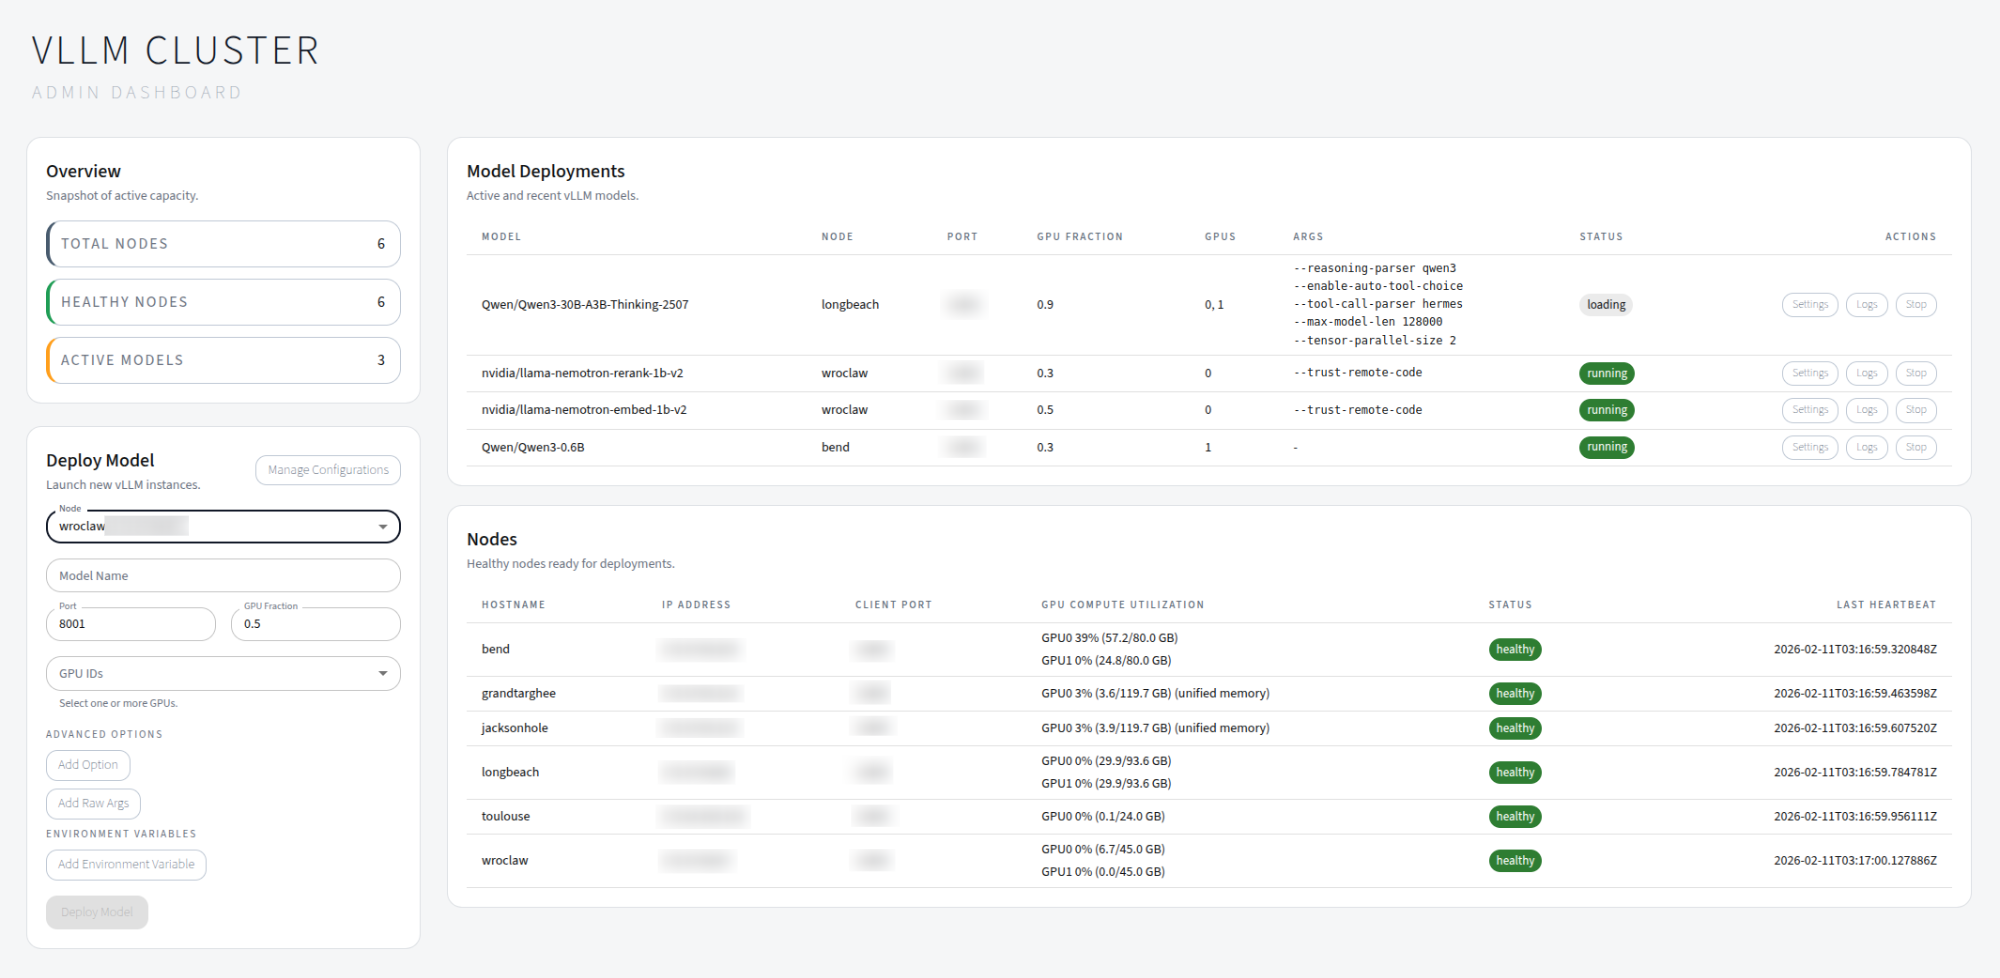The width and height of the screenshot is (2000, 978).
Task: Click hostname grandtarghee in Nodes table
Action: tap(518, 694)
